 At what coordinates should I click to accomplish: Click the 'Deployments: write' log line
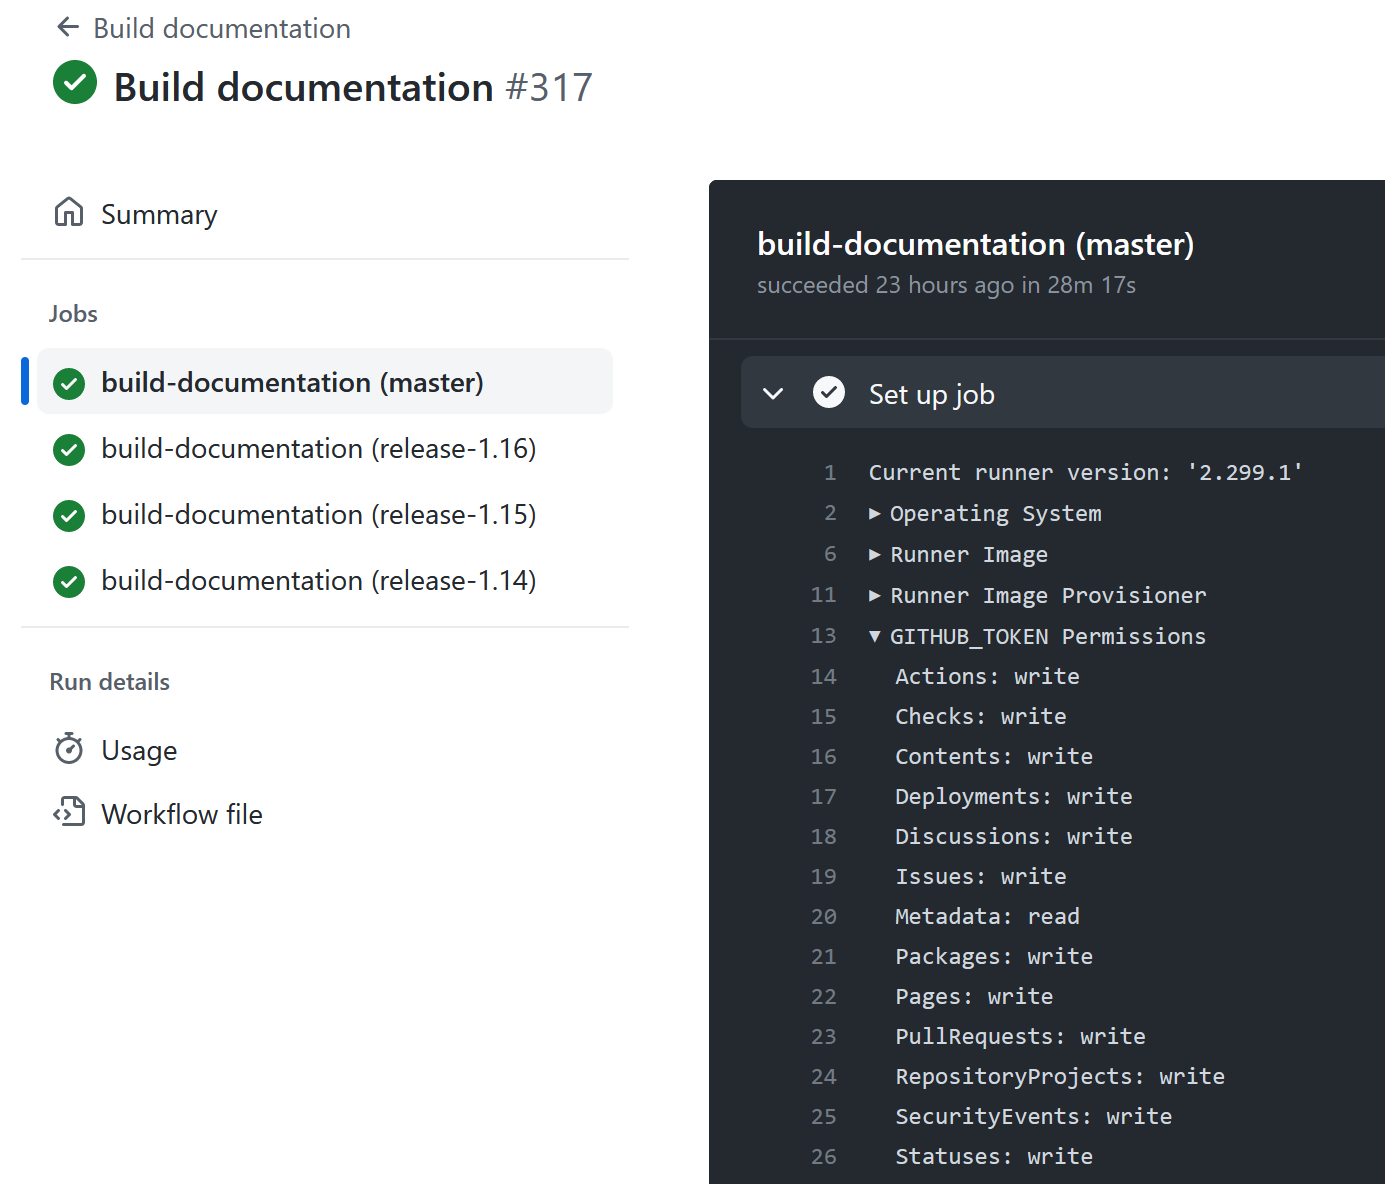pos(1014,796)
